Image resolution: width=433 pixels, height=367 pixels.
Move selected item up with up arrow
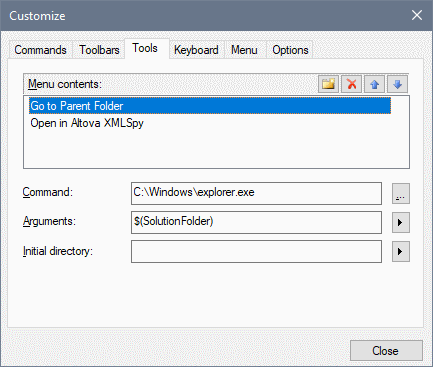pyautogui.click(x=374, y=84)
